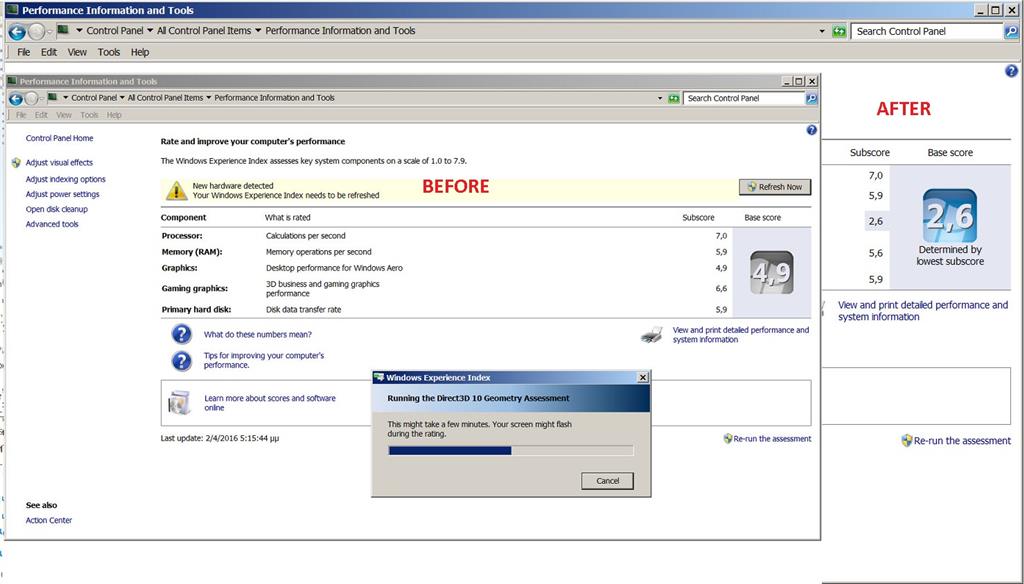Screen dimensions: 1024x584
Task: Click the Back arrow in the outer window
Action: (x=17, y=31)
